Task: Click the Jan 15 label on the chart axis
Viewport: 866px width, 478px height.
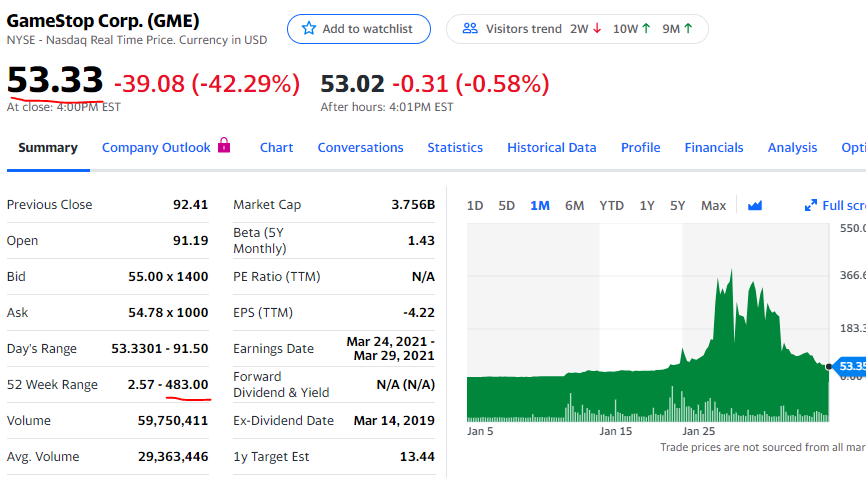Action: 616,431
